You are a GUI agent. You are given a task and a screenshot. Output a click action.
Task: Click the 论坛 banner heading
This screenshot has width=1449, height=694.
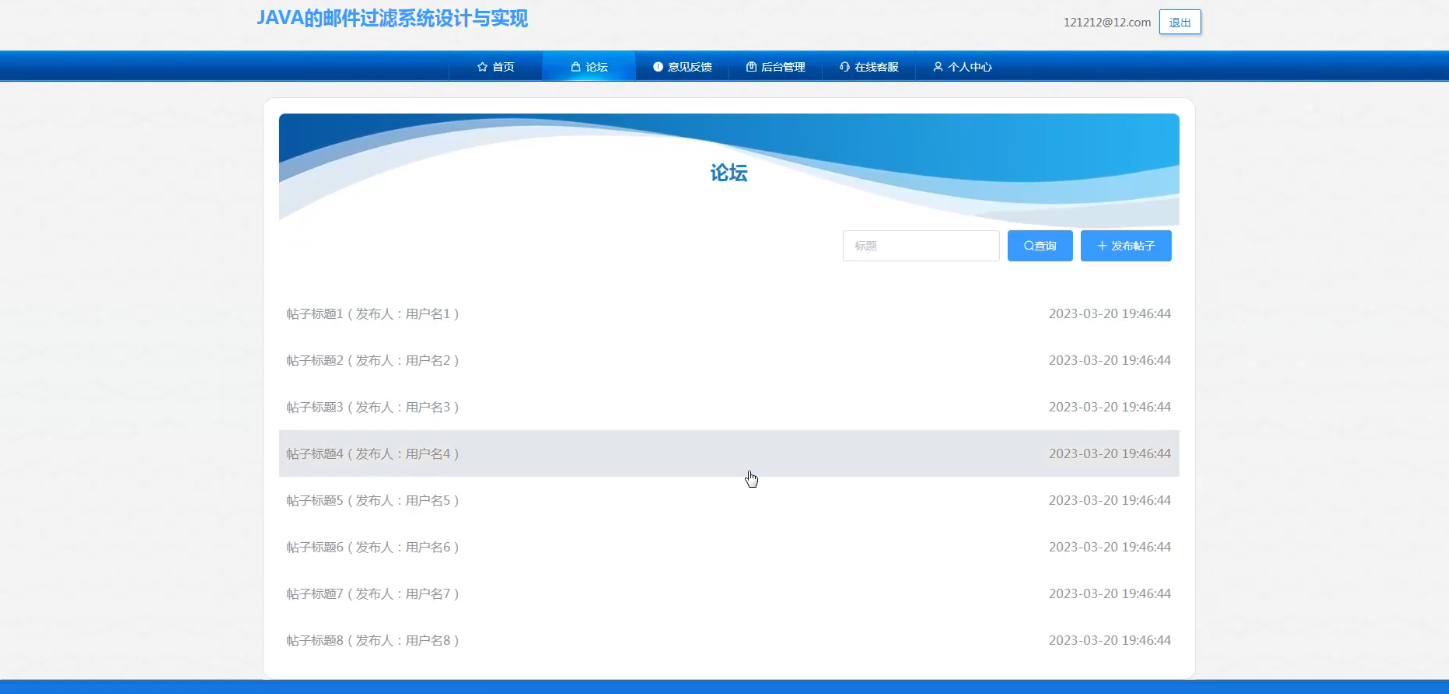[x=728, y=172]
